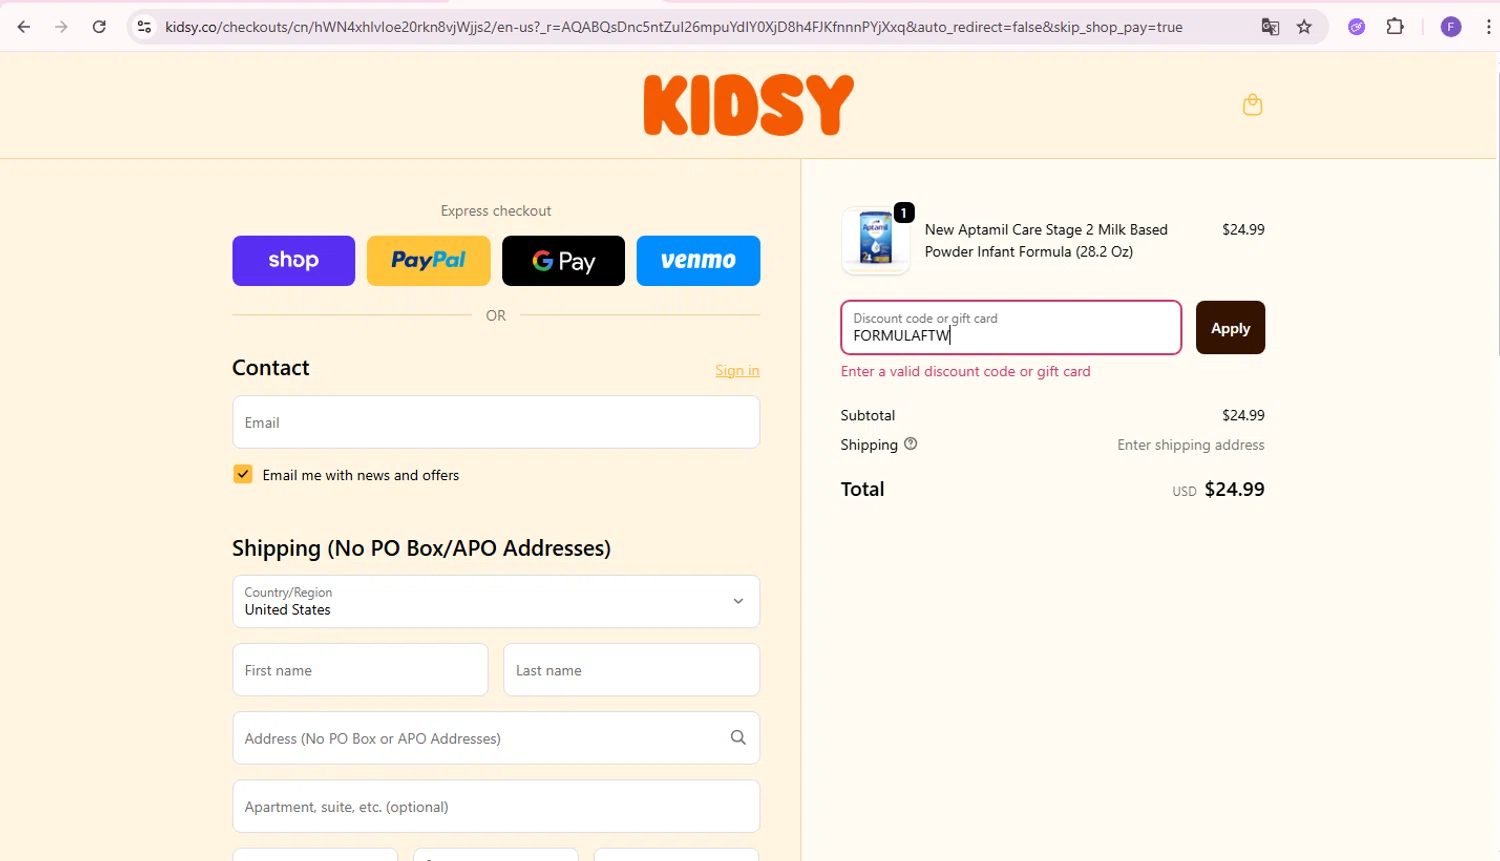Apply the discount code
This screenshot has width=1500, height=861.
pos(1230,328)
